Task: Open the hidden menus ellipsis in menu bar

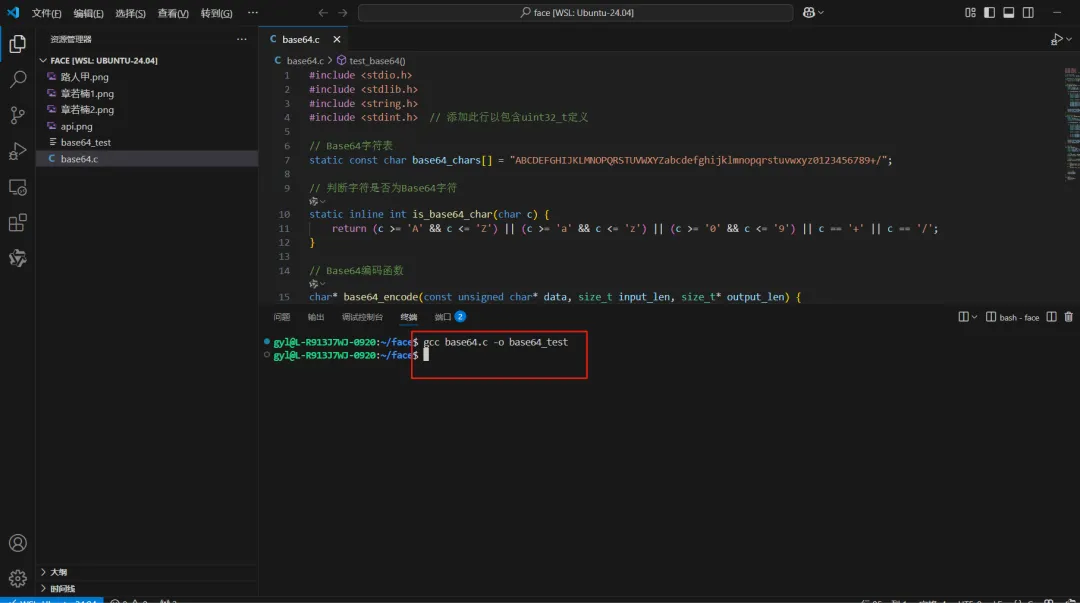Action: pyautogui.click(x=253, y=12)
